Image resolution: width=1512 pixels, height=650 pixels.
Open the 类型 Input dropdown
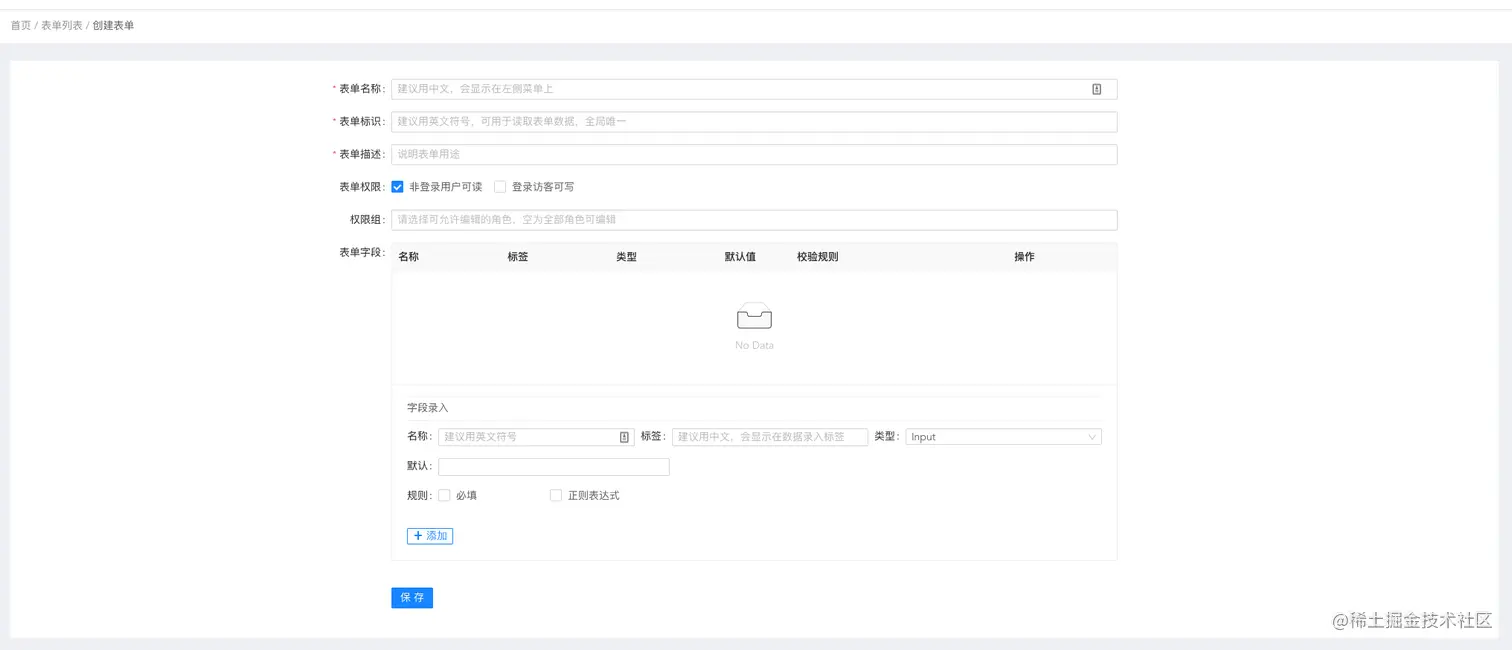(1003, 437)
